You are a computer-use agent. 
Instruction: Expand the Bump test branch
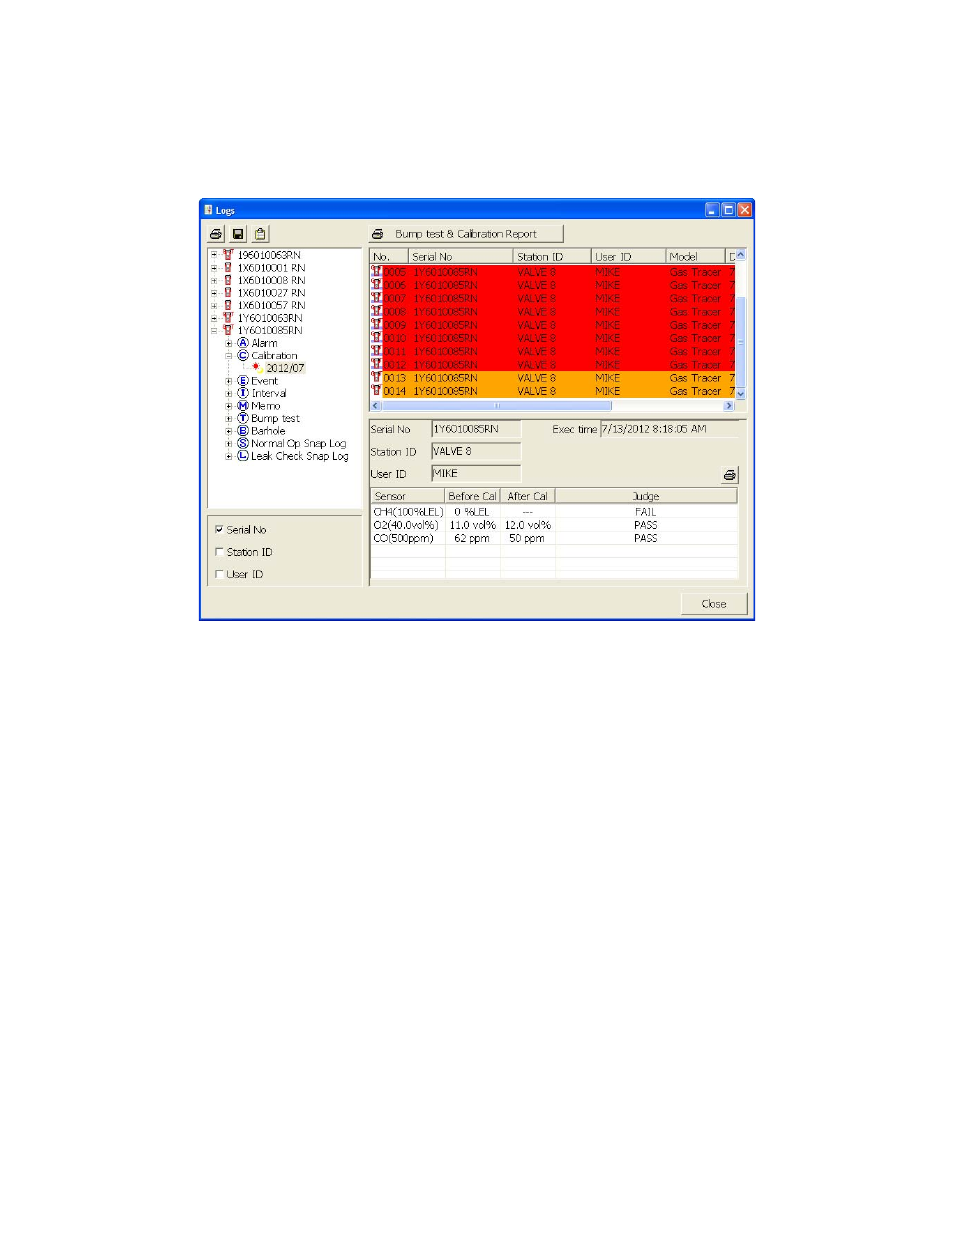coord(229,419)
